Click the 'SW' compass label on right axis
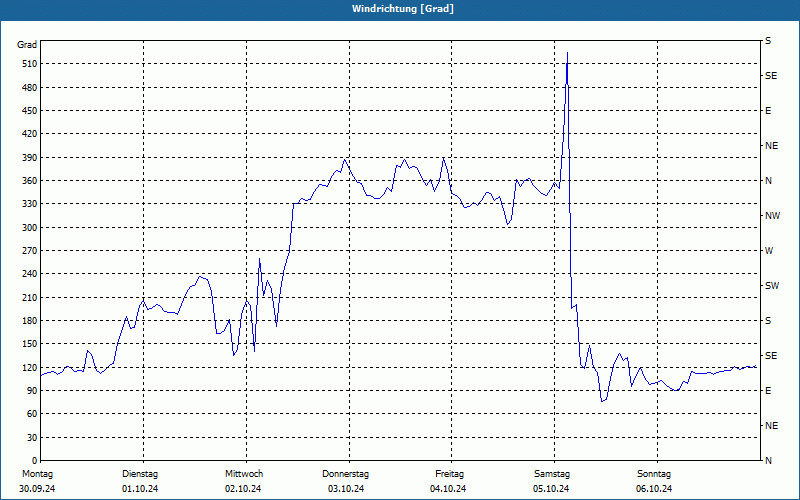Screen dimensions: 800x500 [772, 286]
